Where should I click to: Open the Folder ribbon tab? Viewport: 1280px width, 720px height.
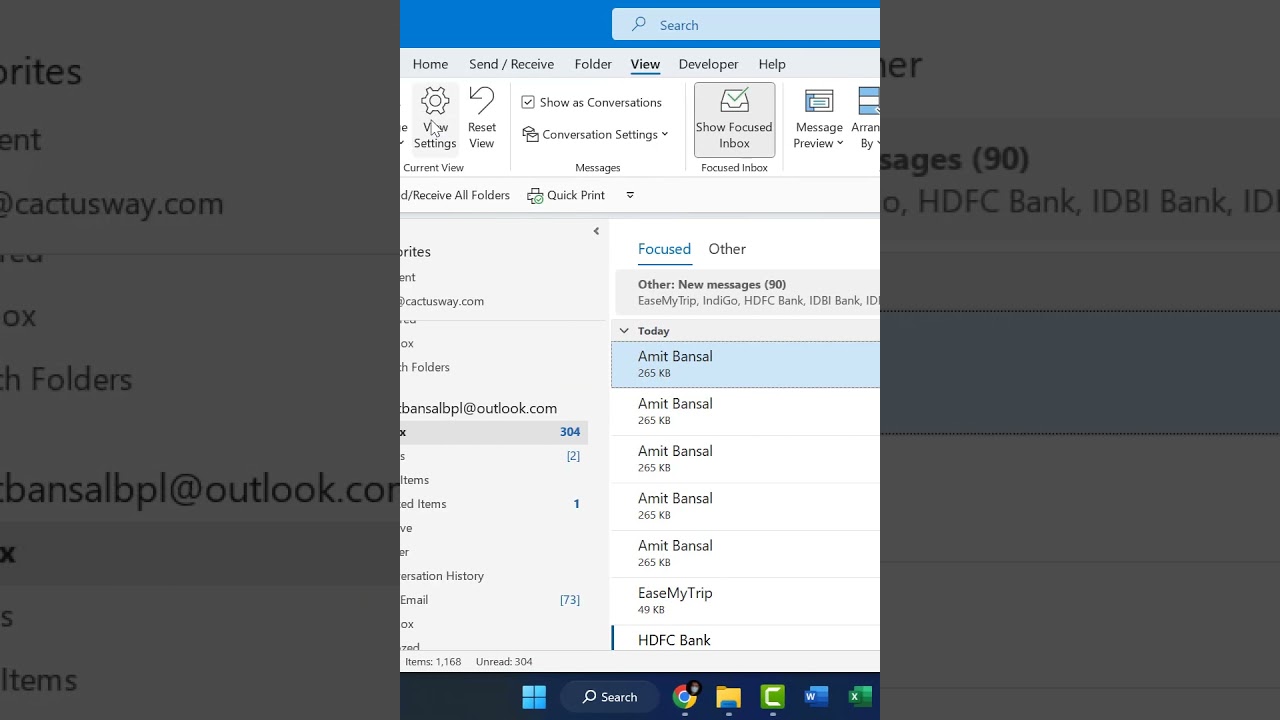coord(593,64)
